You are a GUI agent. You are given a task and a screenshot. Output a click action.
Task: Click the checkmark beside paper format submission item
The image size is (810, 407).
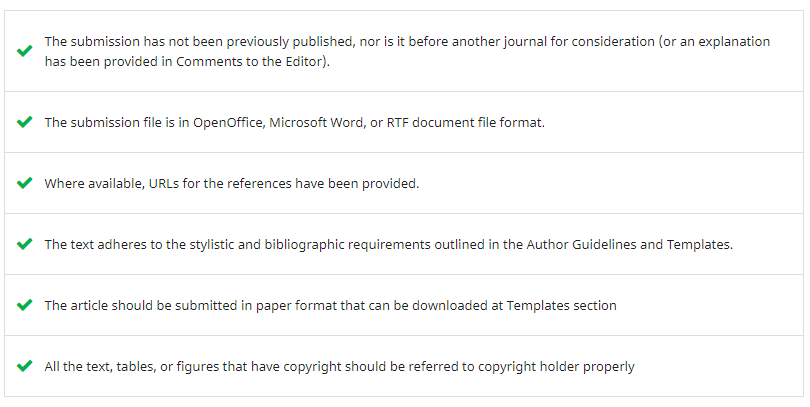point(24,305)
